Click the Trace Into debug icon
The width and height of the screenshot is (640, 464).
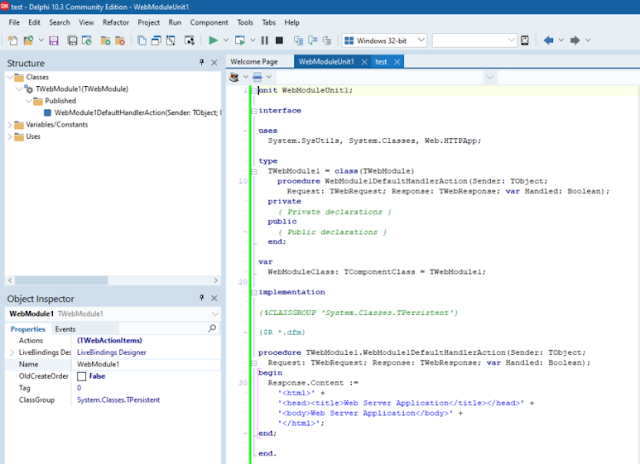pyautogui.click(x=298, y=40)
